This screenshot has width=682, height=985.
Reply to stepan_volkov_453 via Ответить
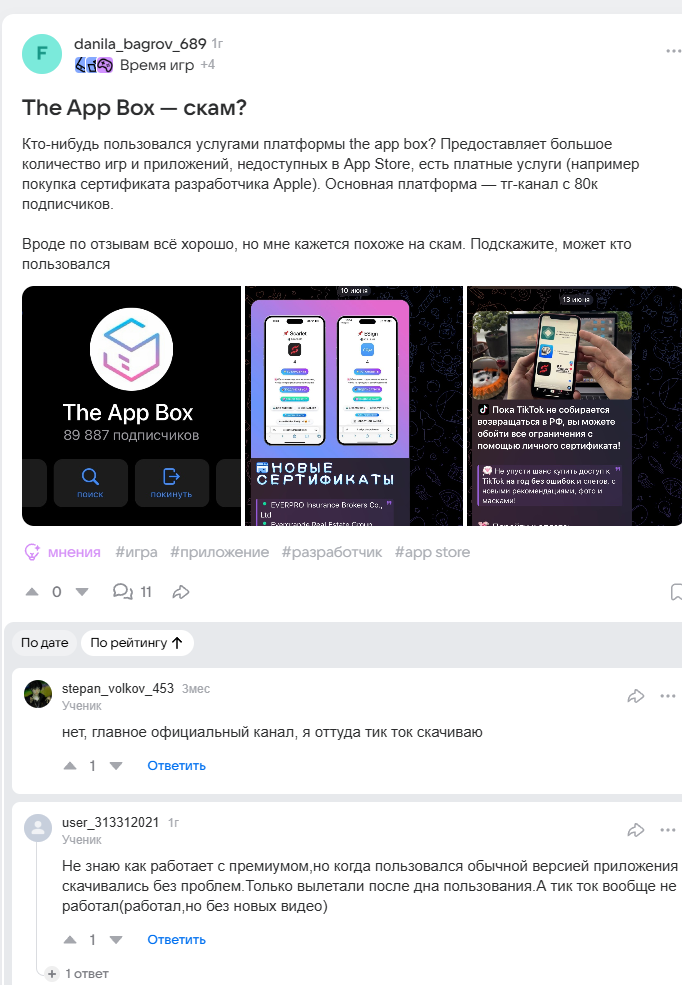pyautogui.click(x=176, y=766)
